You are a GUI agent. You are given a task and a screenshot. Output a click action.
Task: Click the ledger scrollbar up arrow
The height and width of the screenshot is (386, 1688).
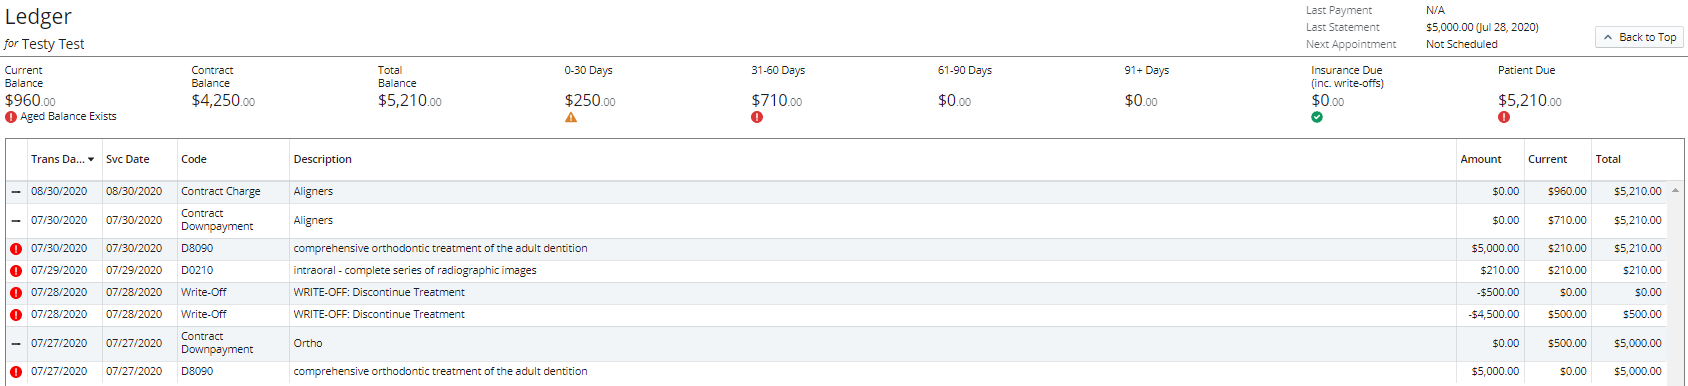click(x=1675, y=190)
